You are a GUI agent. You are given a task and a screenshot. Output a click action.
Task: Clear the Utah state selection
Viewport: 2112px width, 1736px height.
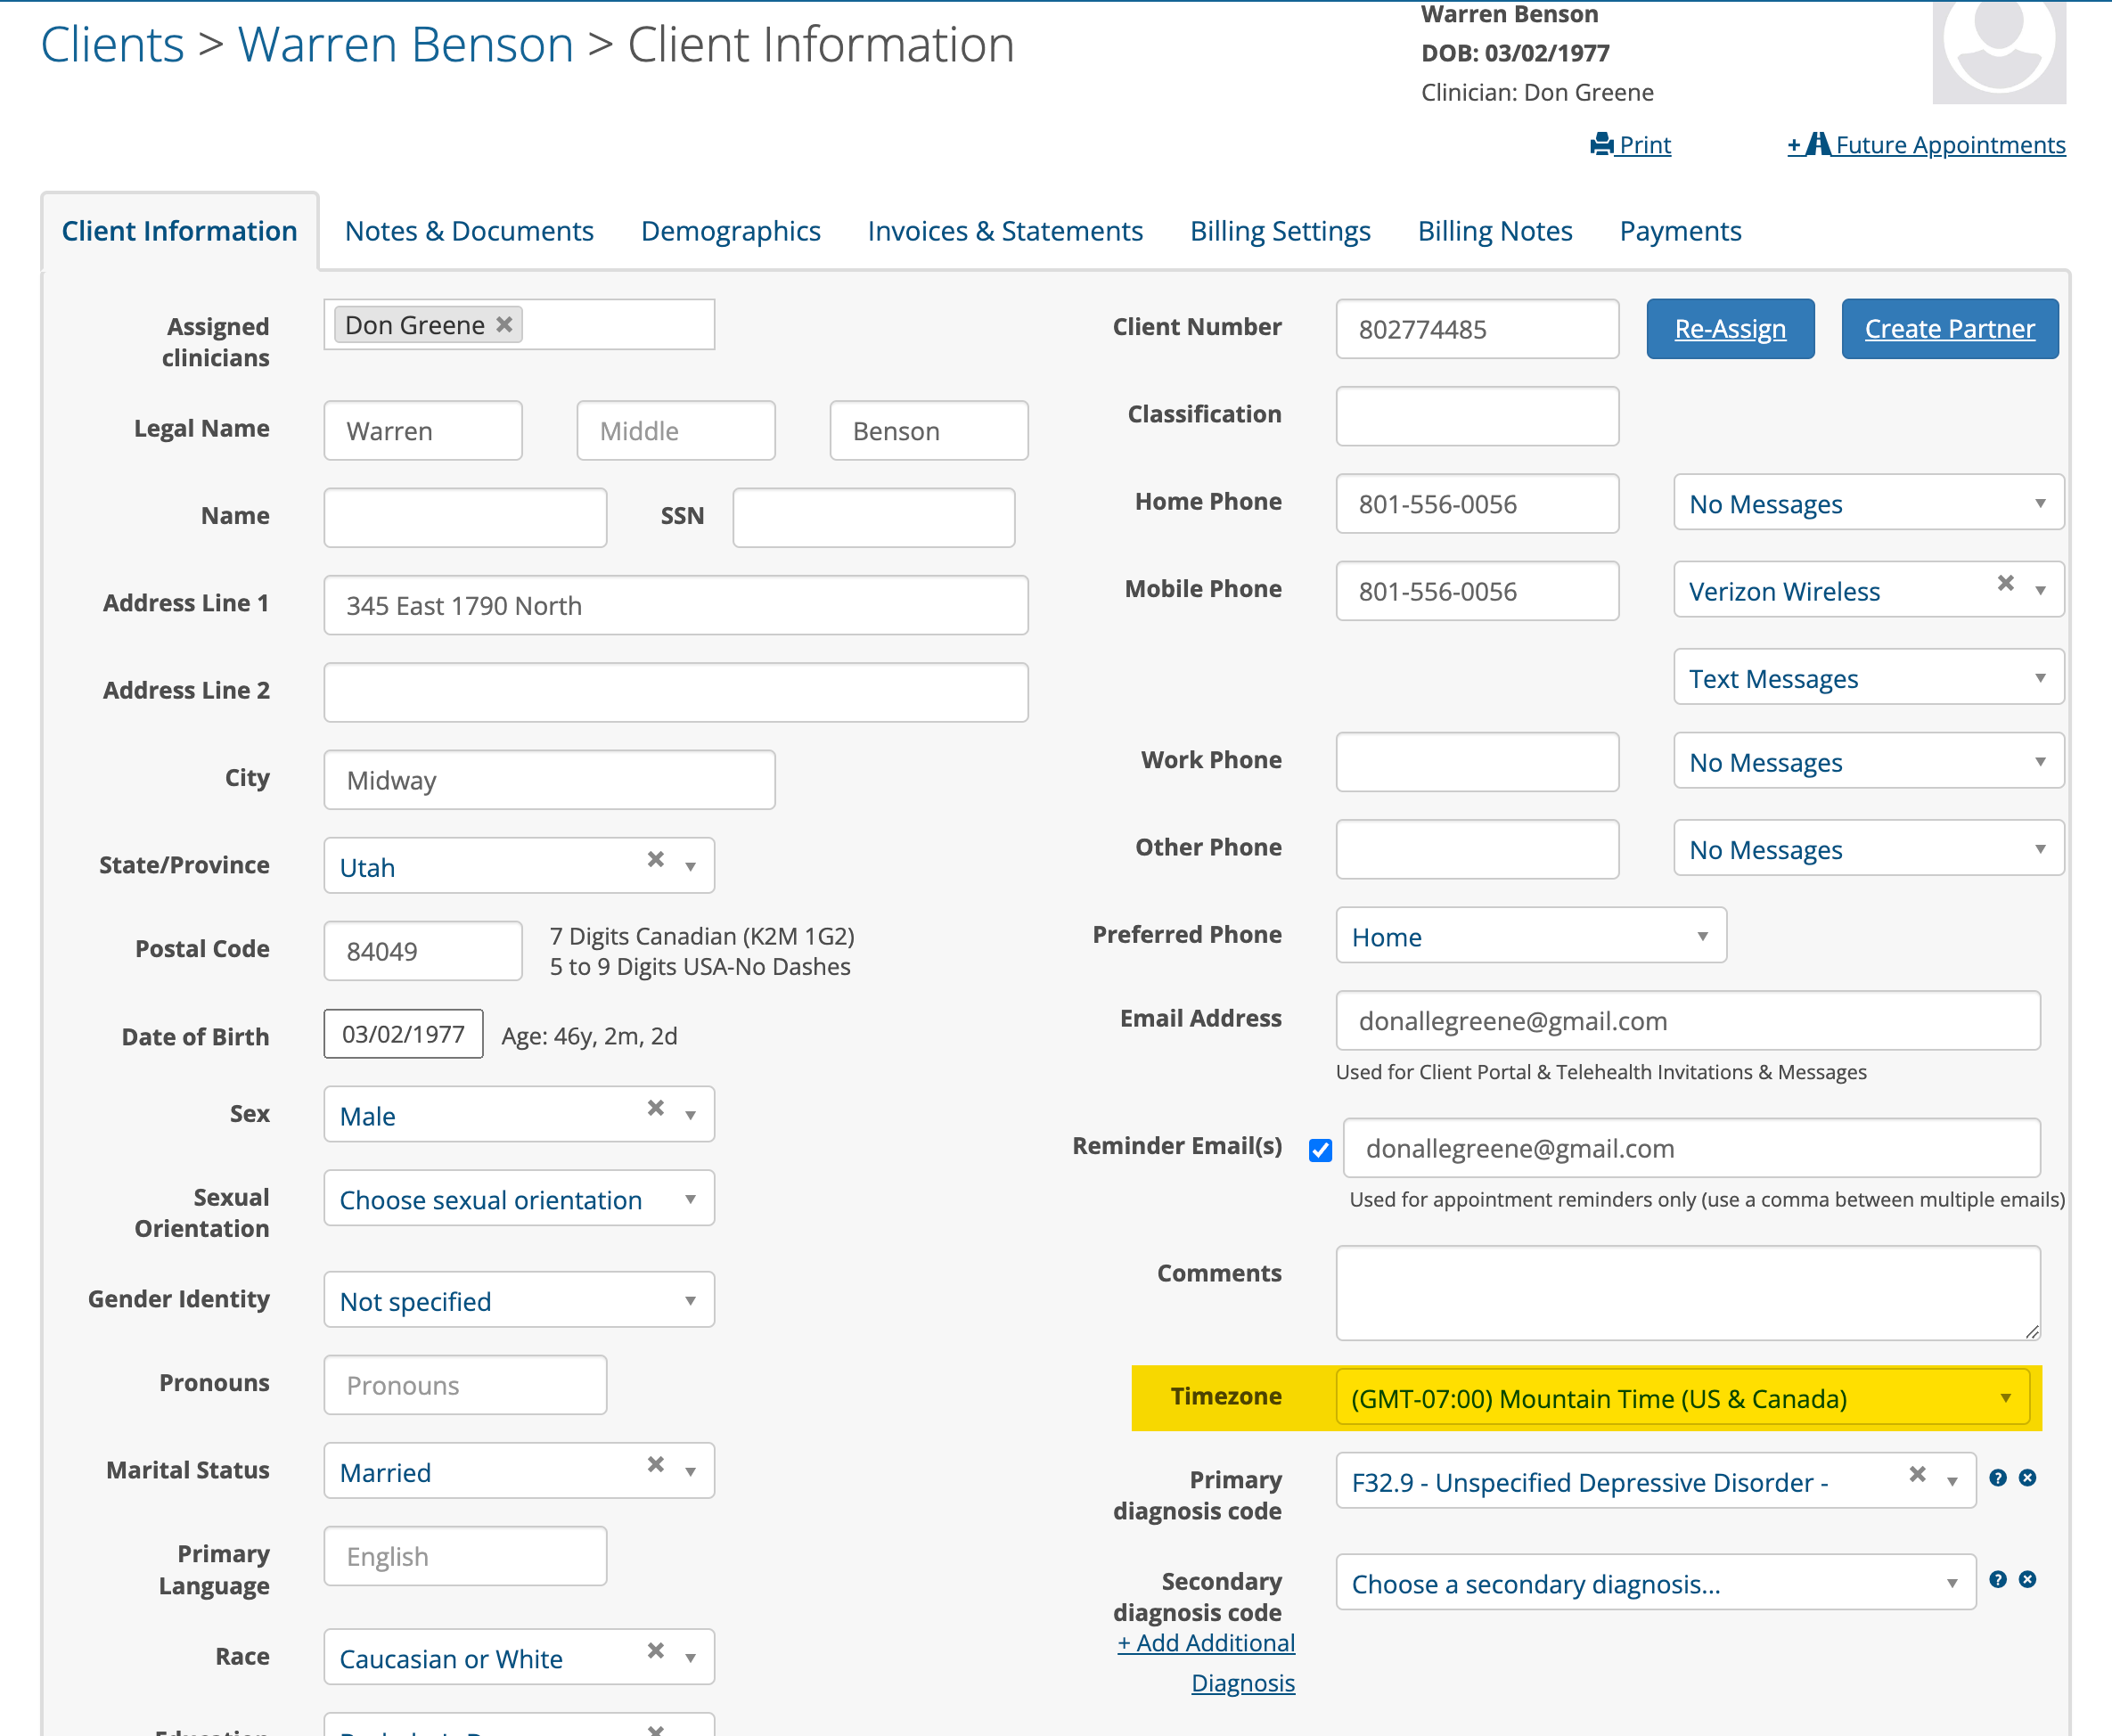tap(655, 859)
